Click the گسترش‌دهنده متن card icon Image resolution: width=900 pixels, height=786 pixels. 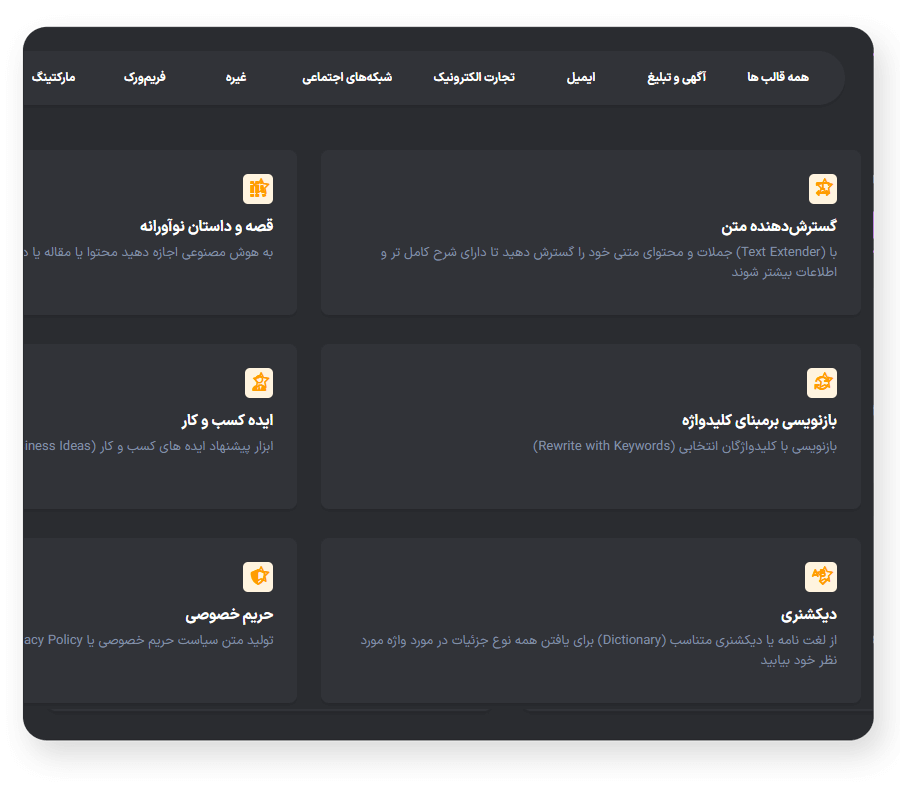[x=822, y=189]
